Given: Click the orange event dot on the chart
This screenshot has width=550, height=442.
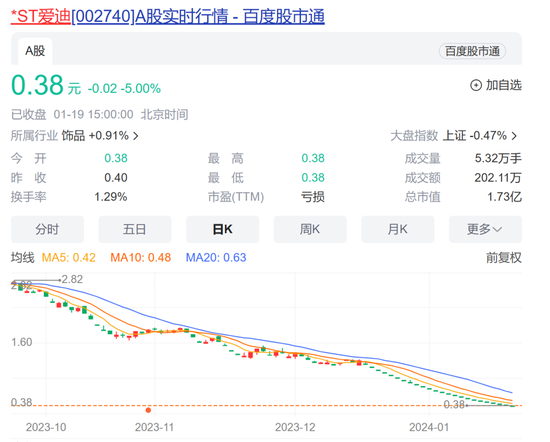Looking at the screenshot, I should 148,410.
